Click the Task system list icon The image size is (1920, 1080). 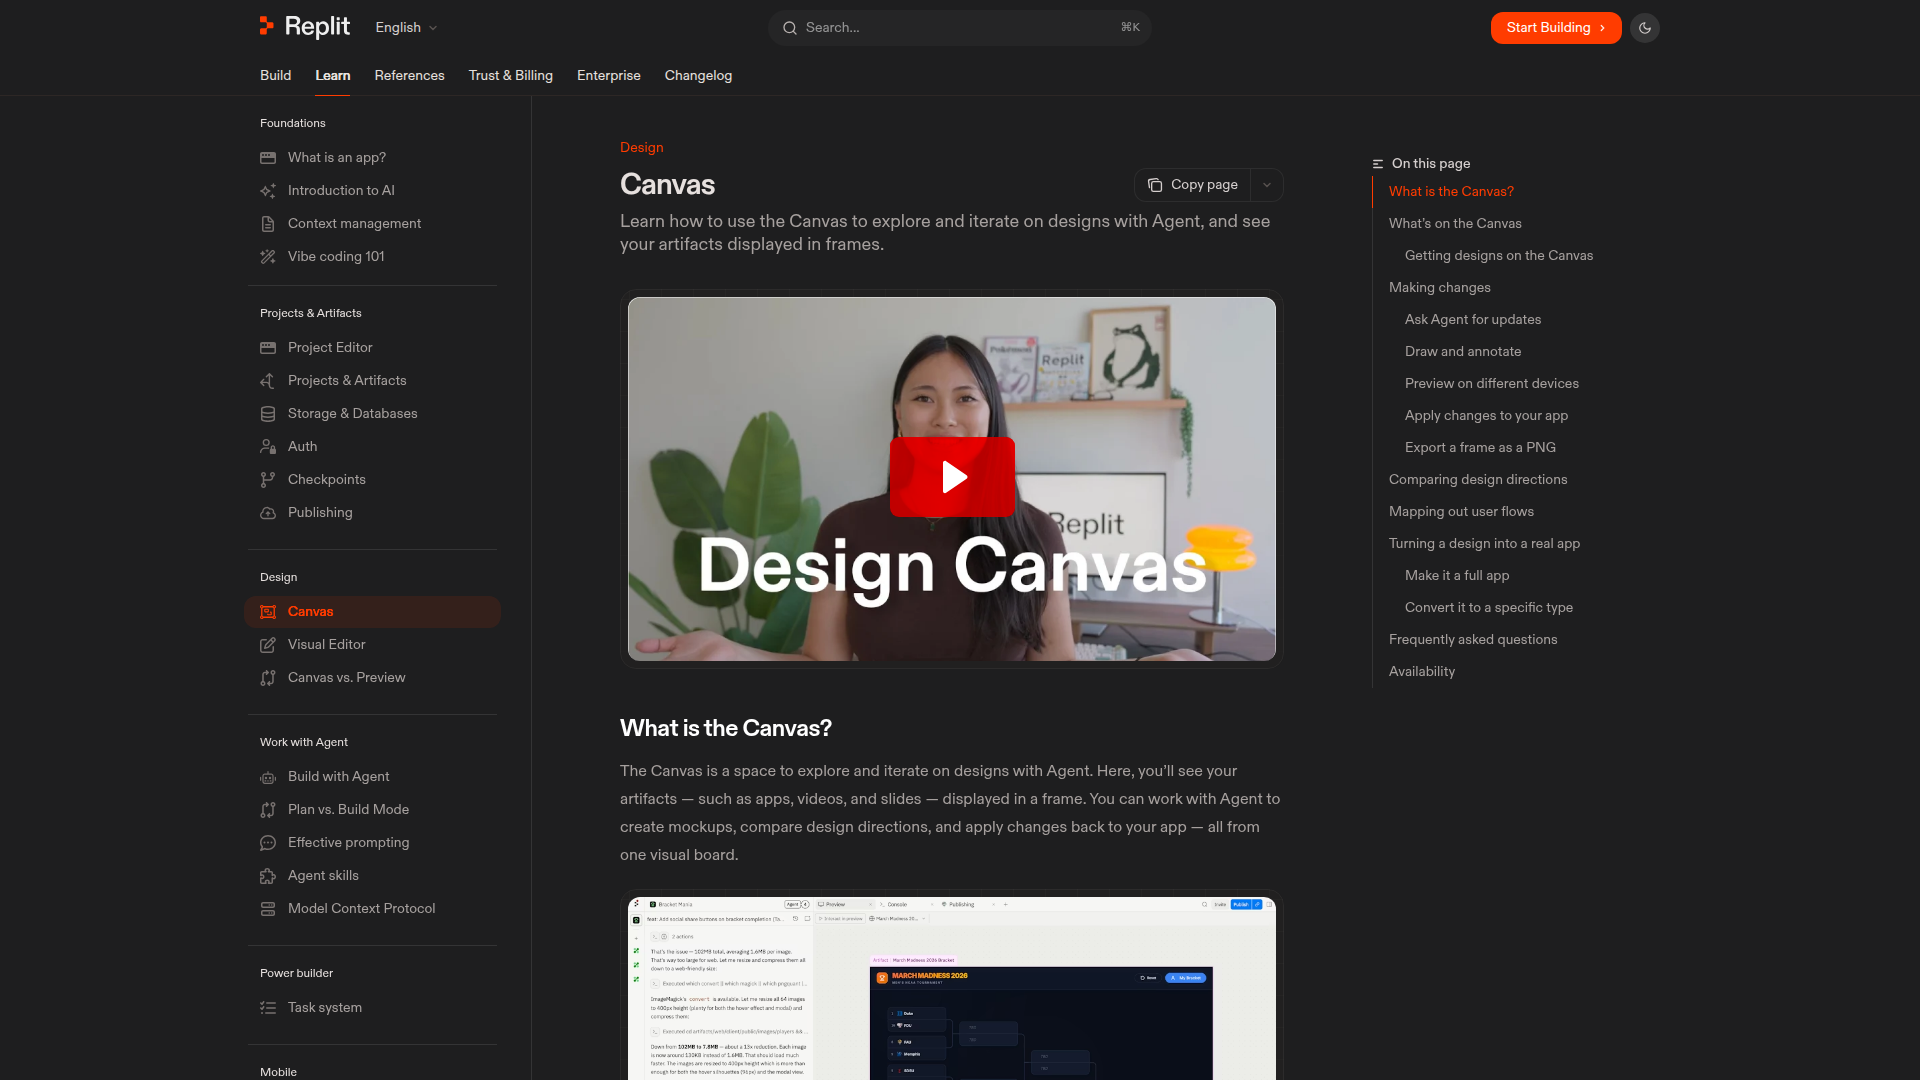[268, 1008]
